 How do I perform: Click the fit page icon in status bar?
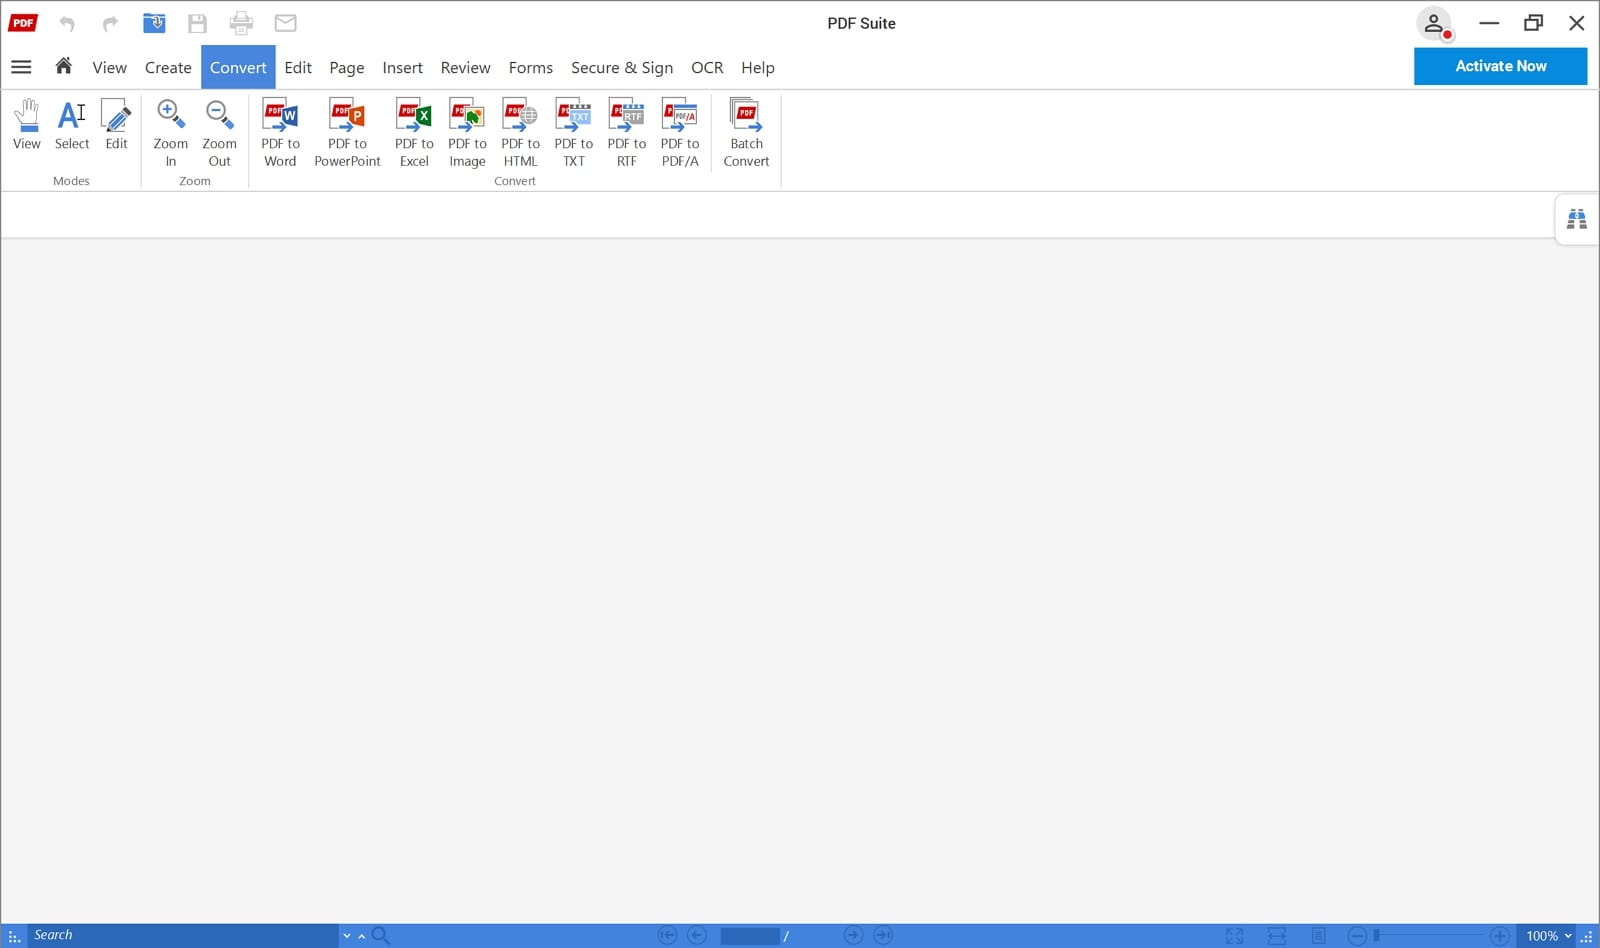[x=1234, y=936]
